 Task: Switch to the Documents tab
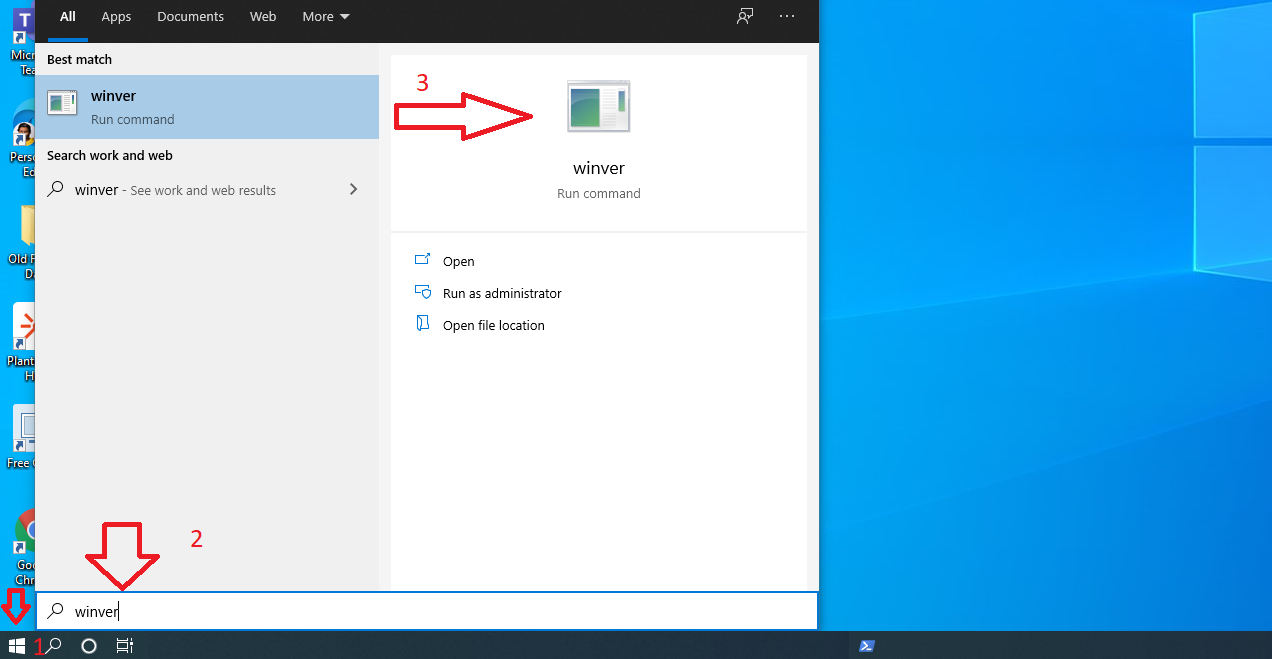(190, 16)
